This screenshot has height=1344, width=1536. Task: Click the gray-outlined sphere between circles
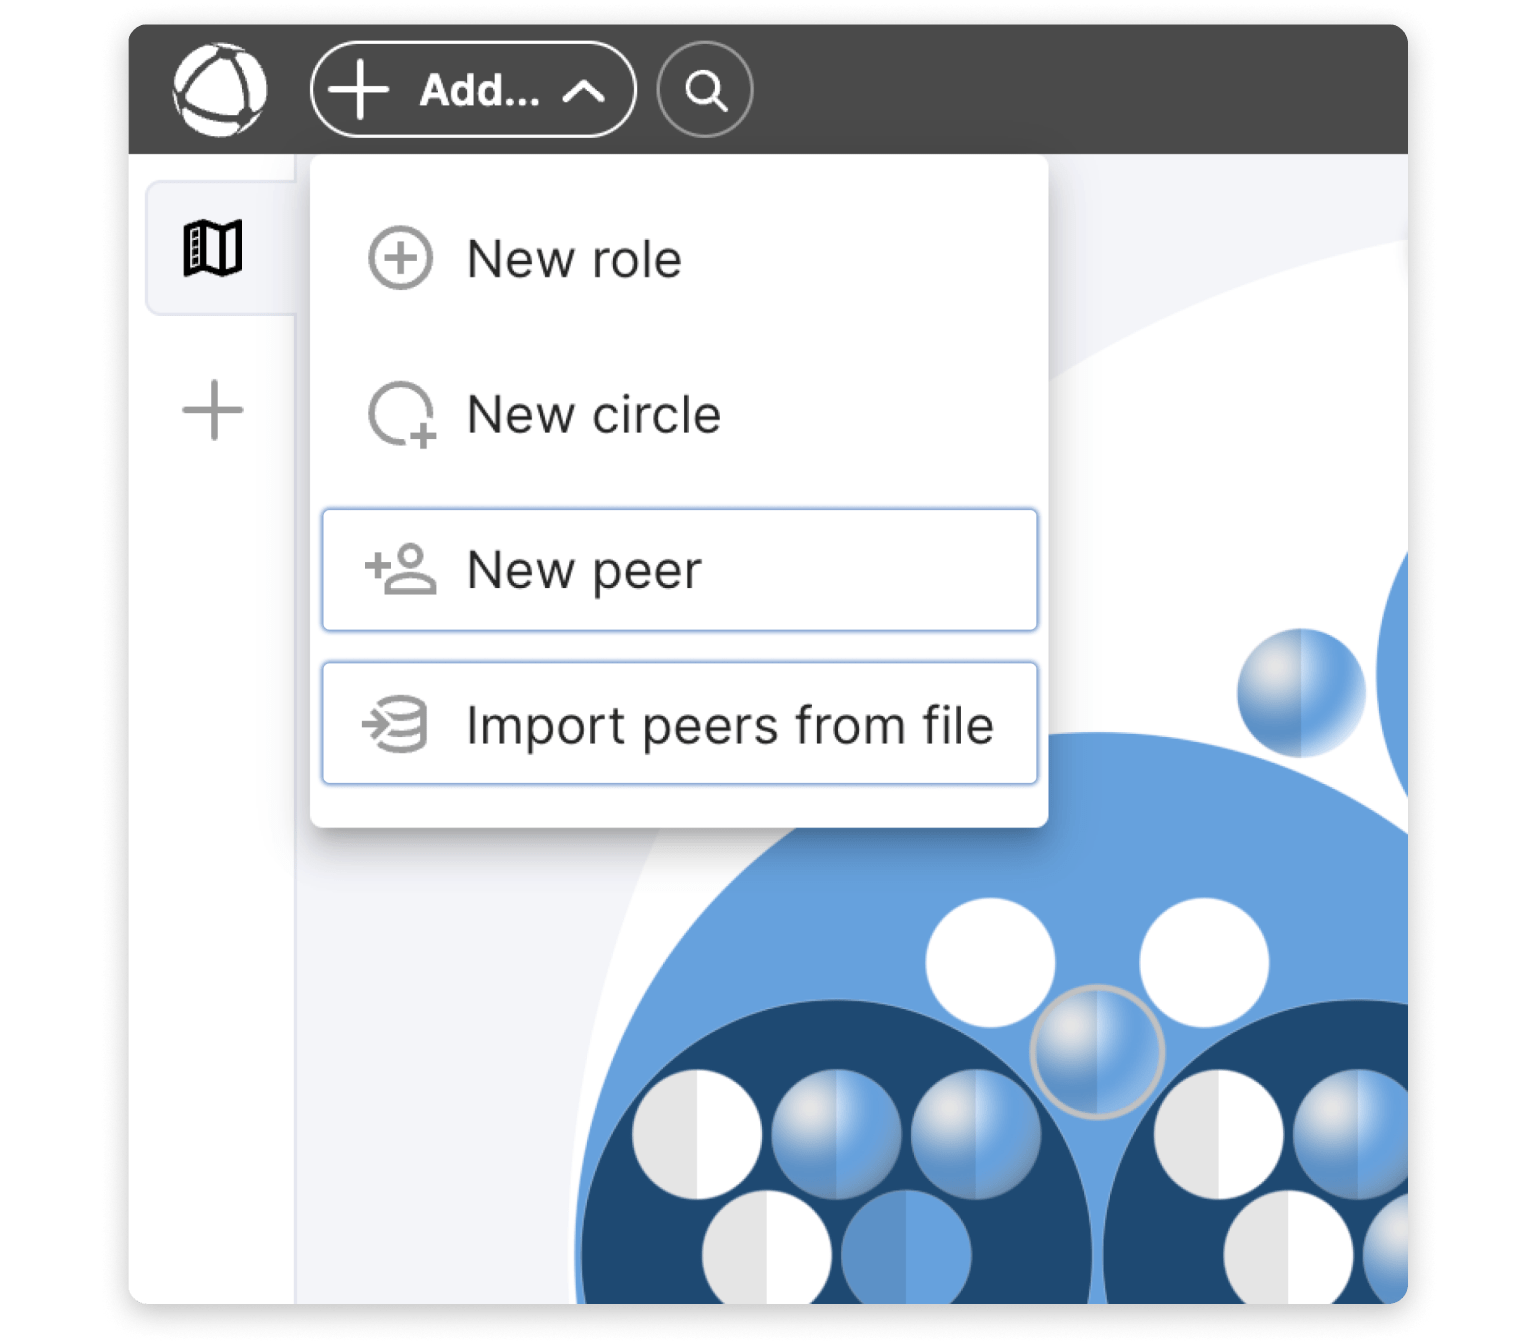click(1097, 1051)
